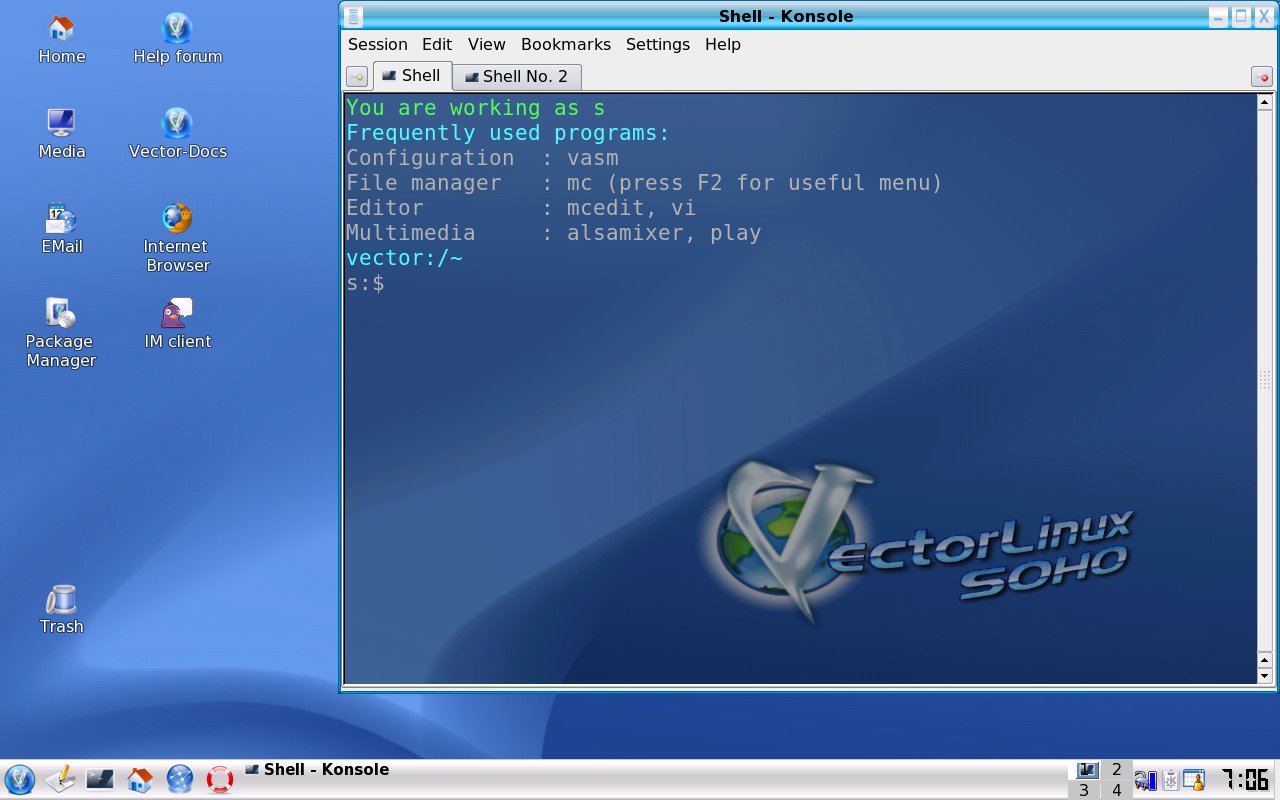This screenshot has width=1280, height=800.
Task: Click the terminal scrollbar bottom down arrow
Action: coord(1265,677)
